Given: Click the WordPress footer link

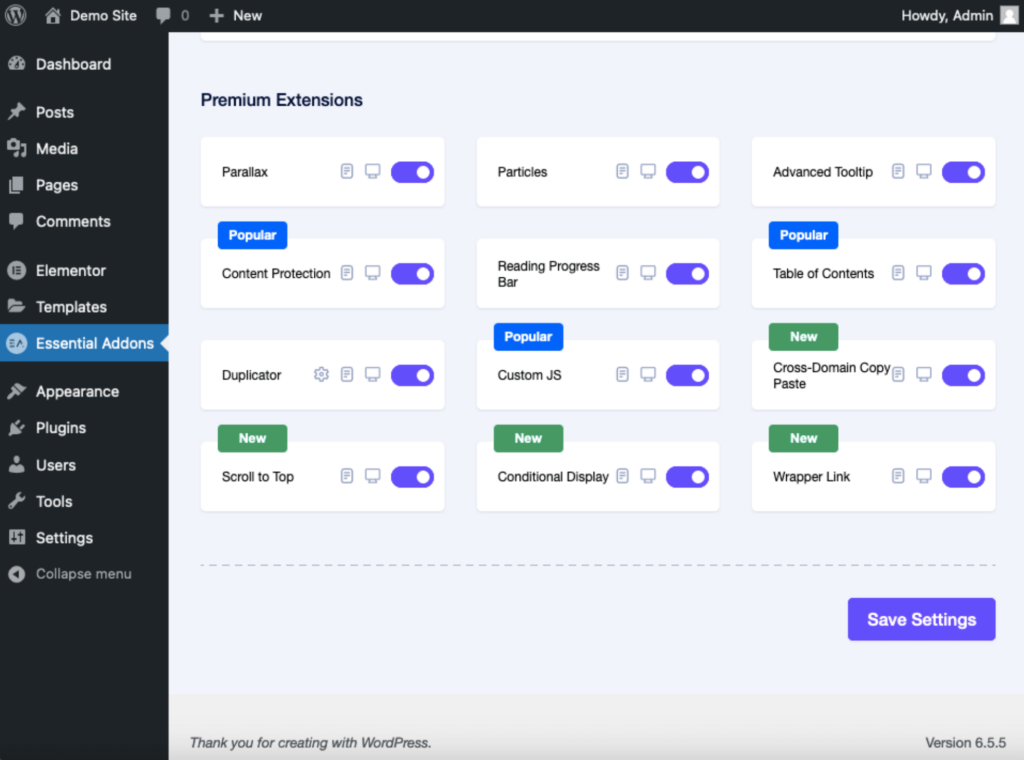Looking at the screenshot, I should pos(394,742).
